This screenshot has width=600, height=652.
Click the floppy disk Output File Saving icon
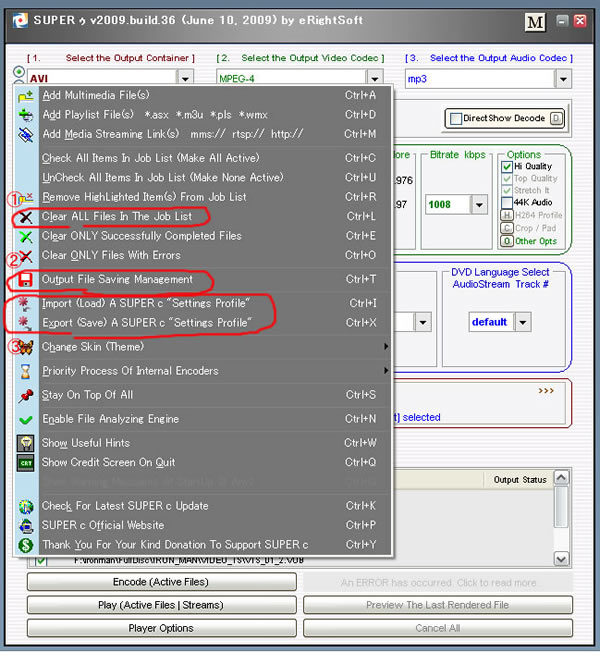pos(26,280)
